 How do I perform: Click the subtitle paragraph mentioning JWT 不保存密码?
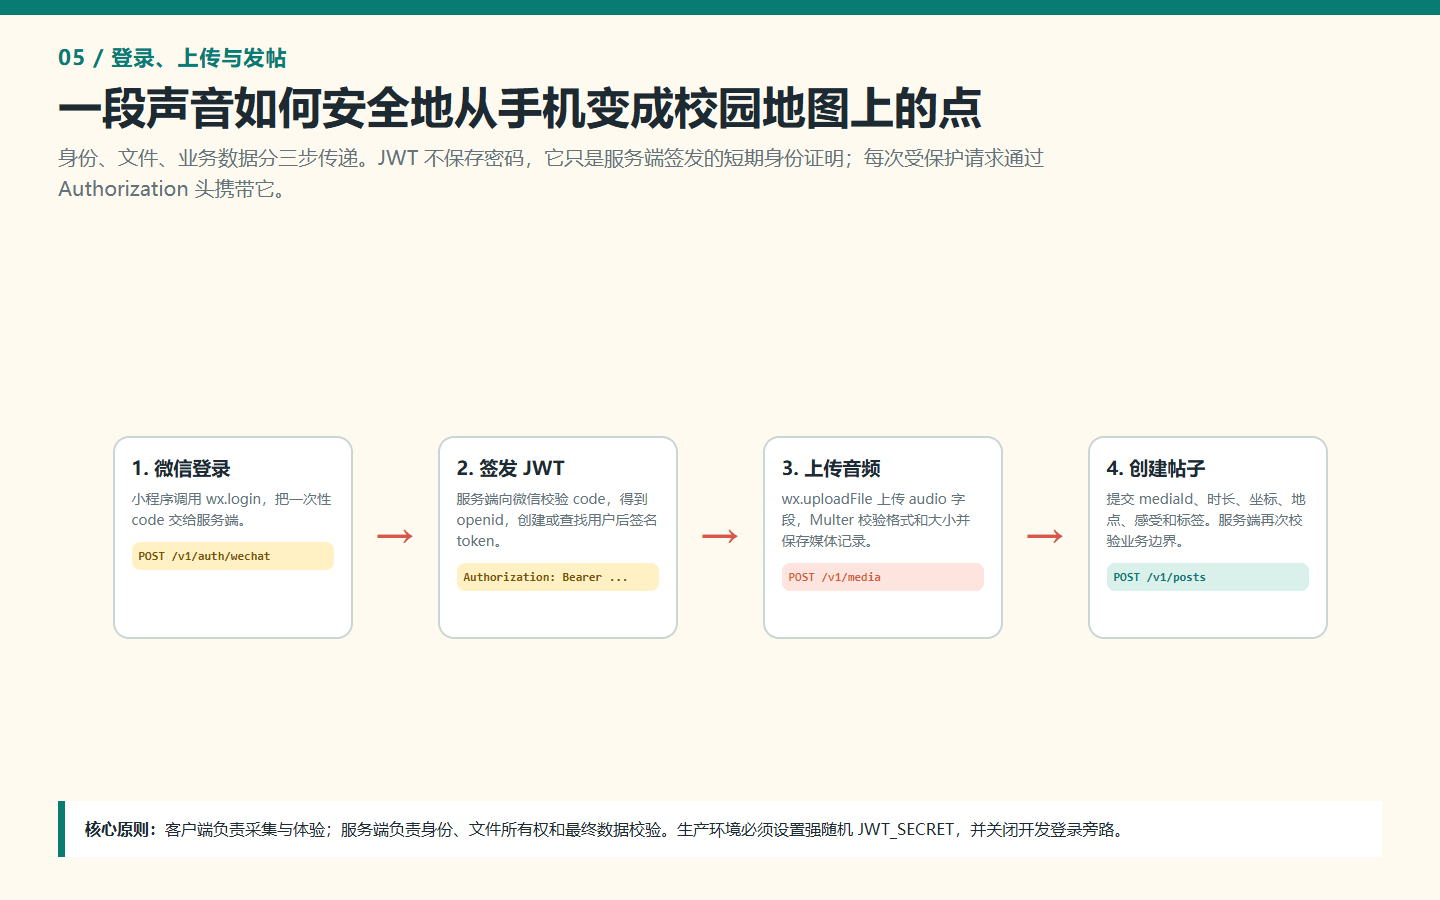click(551, 174)
